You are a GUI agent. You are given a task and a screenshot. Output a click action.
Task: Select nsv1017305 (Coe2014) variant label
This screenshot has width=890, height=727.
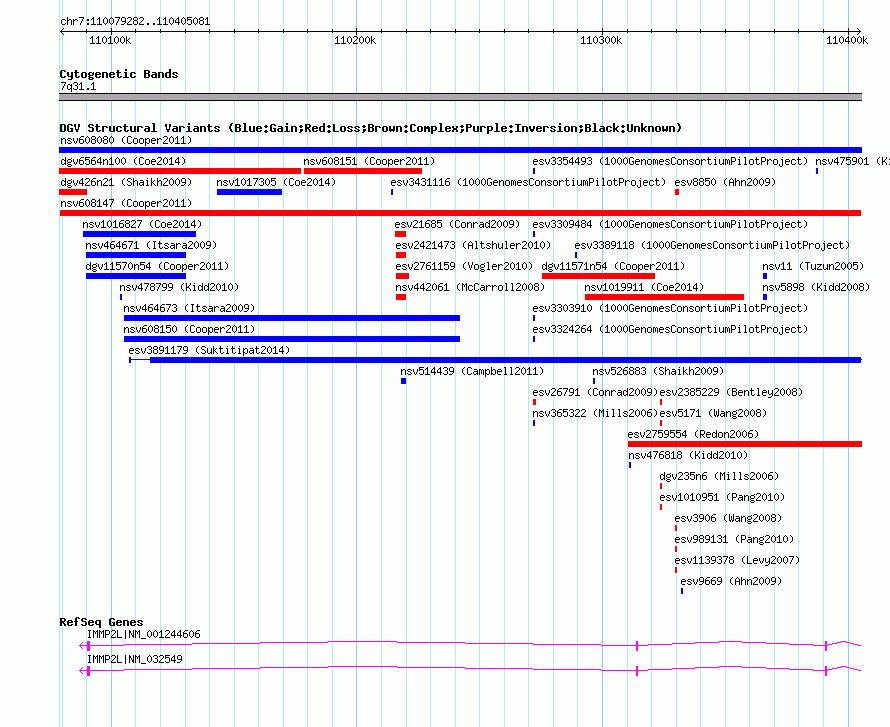[x=276, y=182]
